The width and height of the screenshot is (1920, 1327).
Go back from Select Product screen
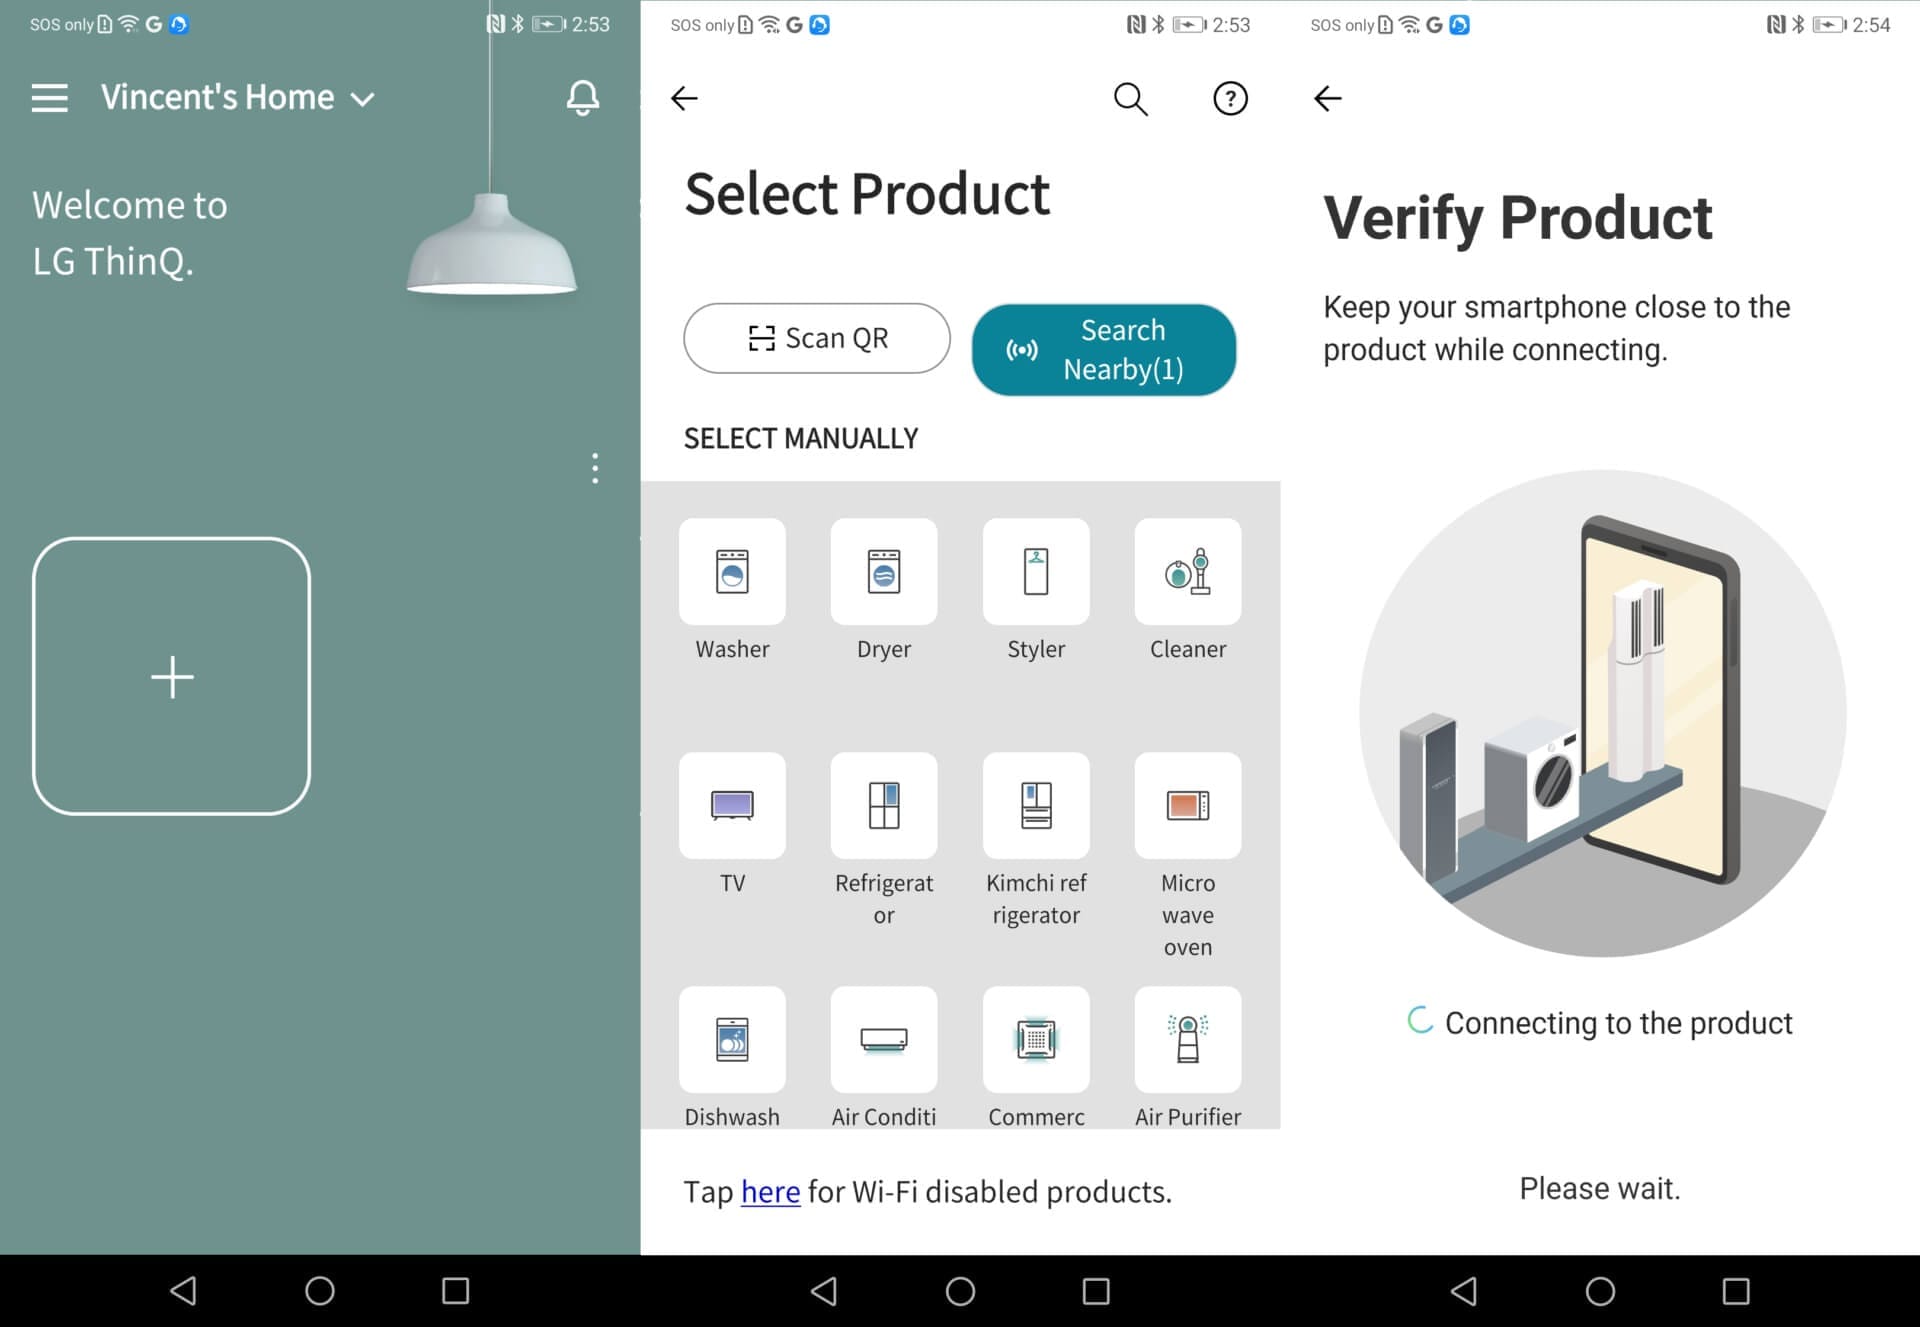pyautogui.click(x=684, y=98)
